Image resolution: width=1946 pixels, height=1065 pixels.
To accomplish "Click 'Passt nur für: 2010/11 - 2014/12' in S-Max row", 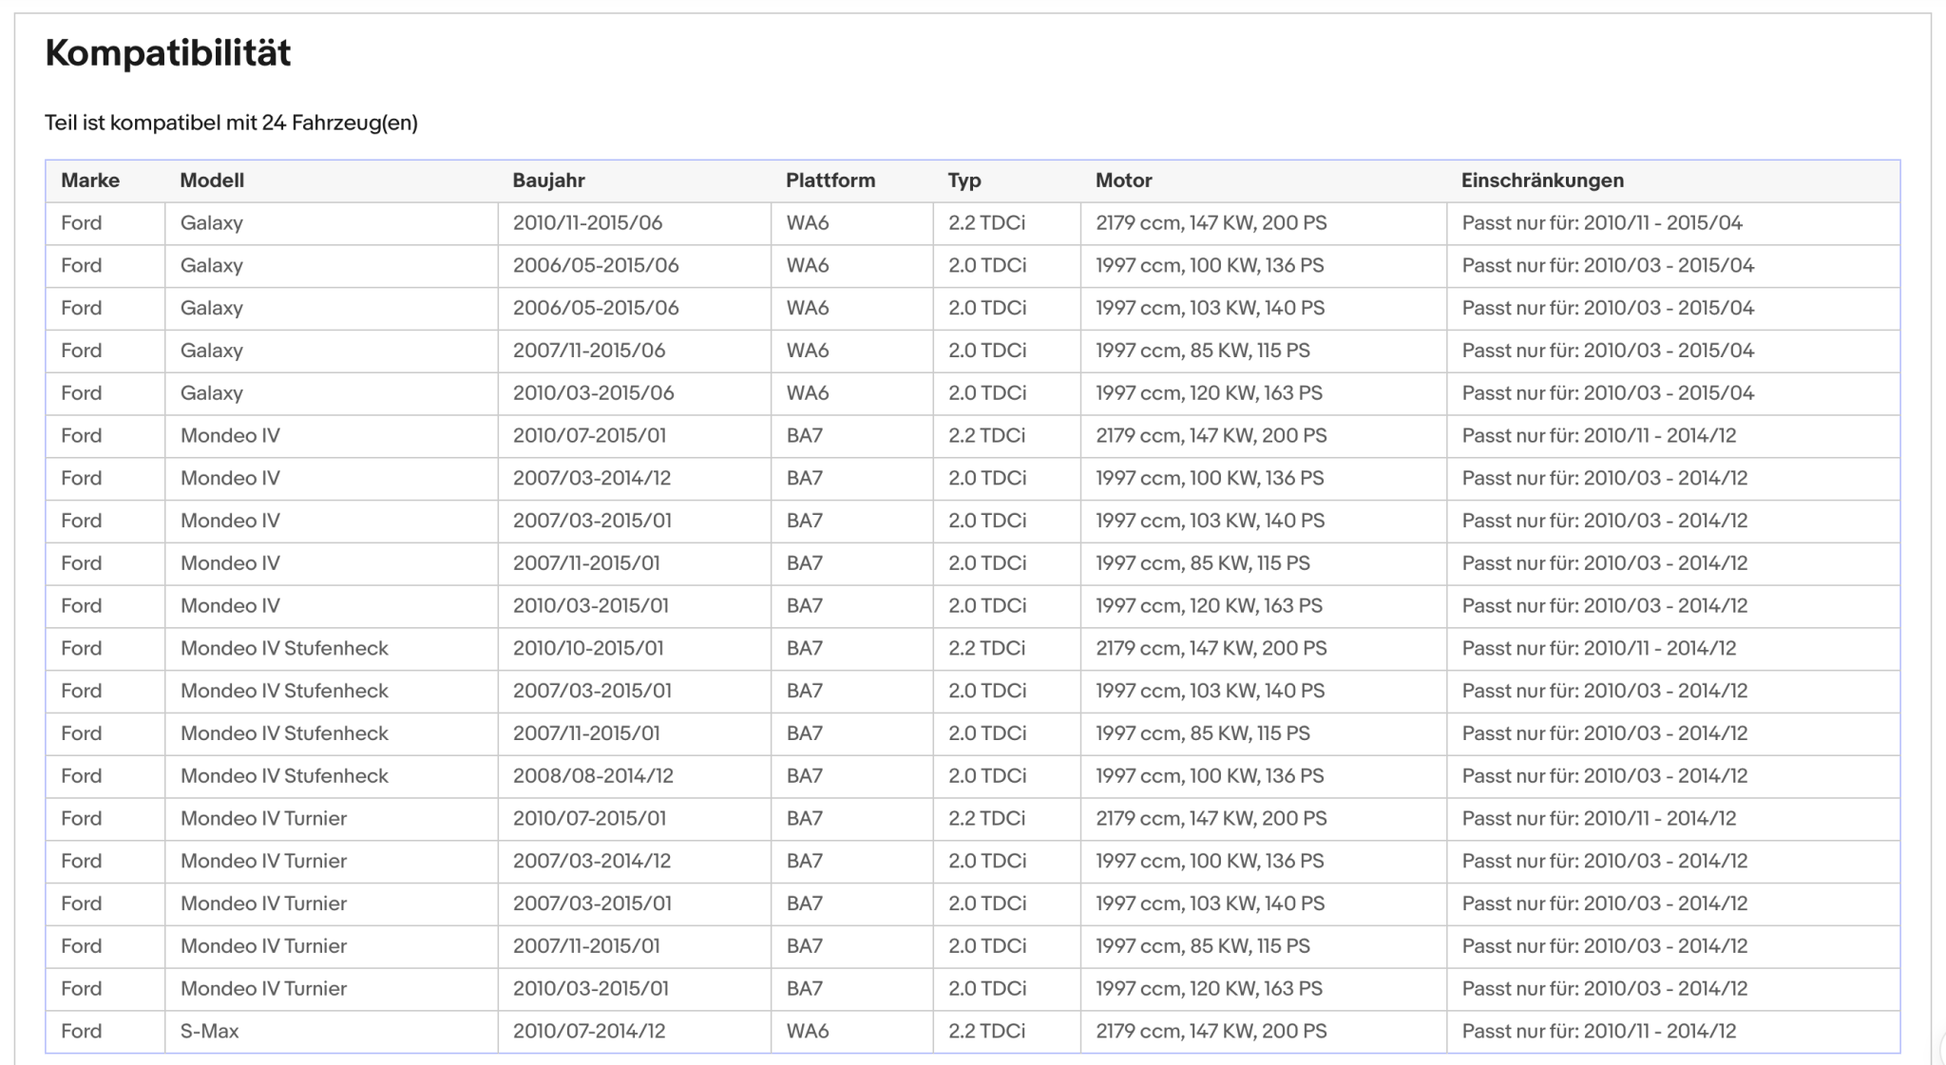I will (1599, 1031).
